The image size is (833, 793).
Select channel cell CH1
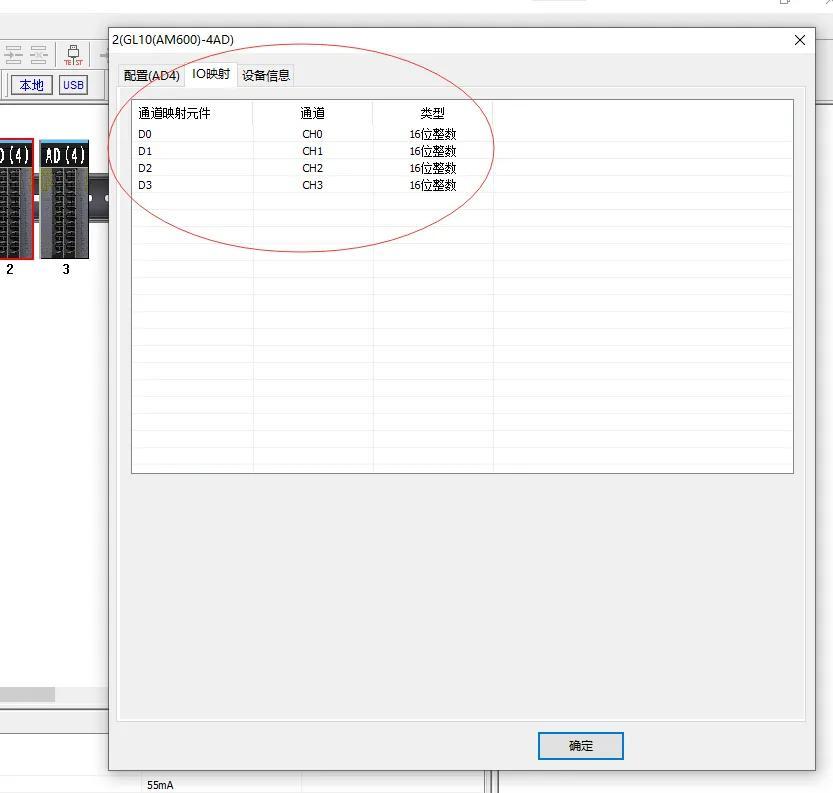[x=312, y=151]
